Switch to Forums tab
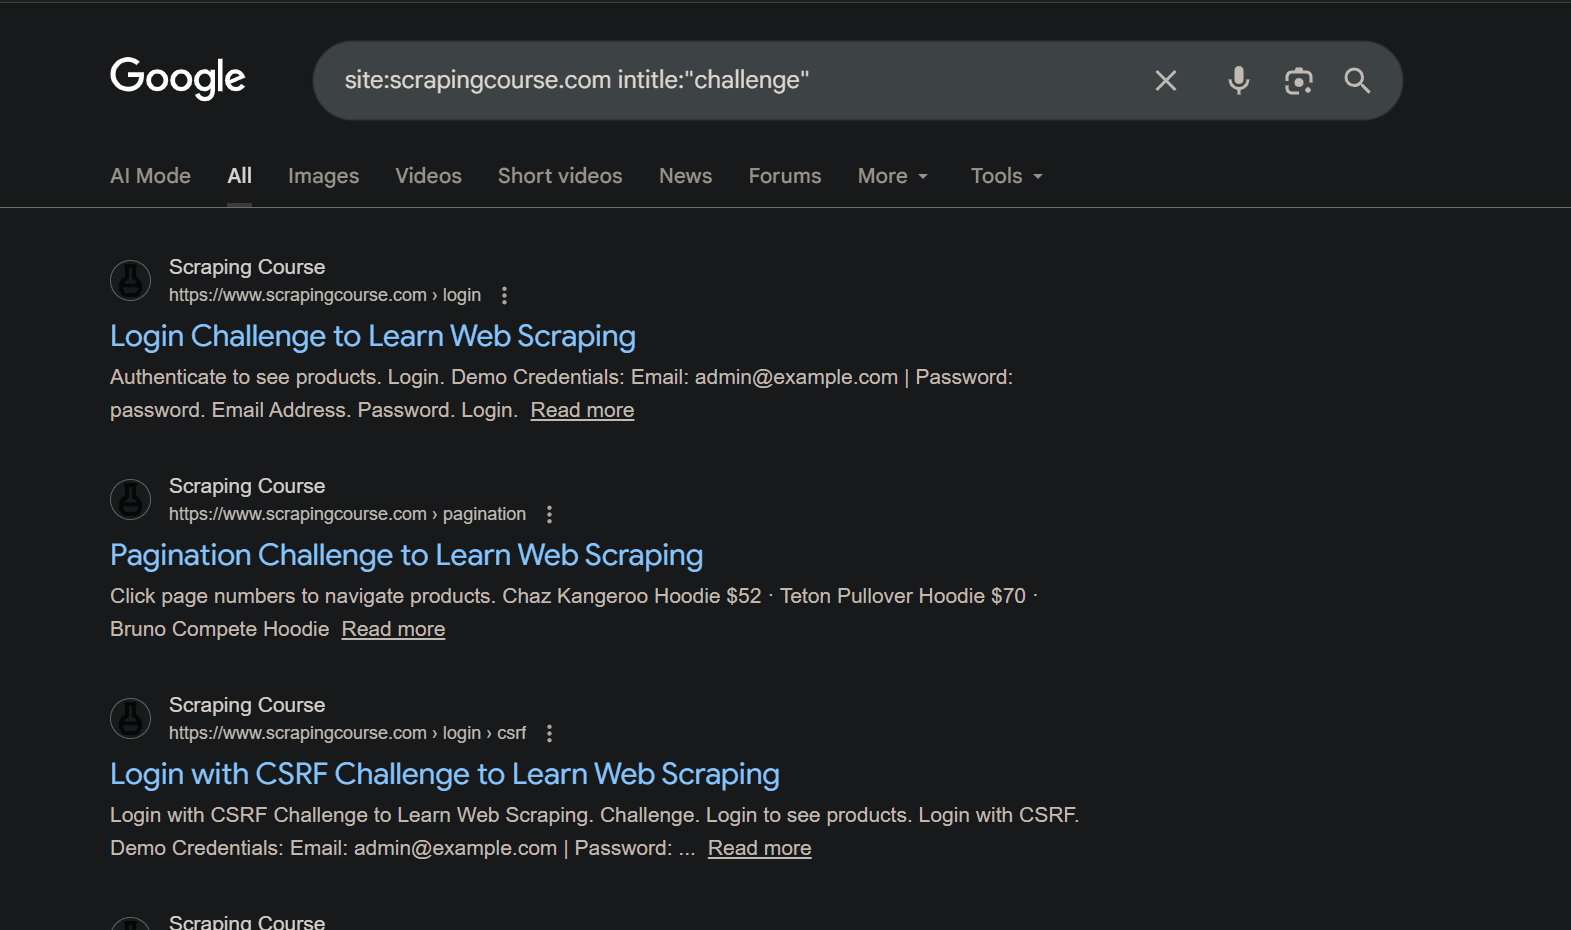Viewport: 1571px width, 930px height. click(x=785, y=176)
